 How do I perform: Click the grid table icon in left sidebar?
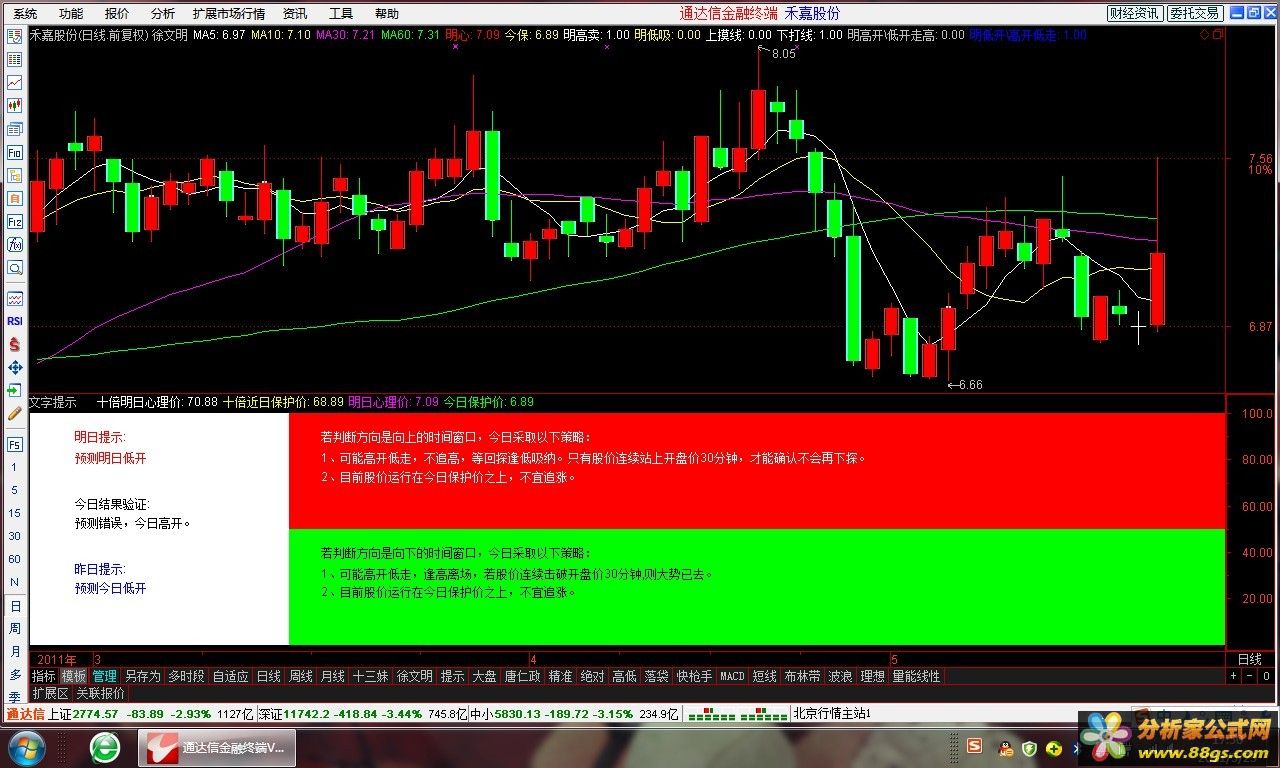[15, 60]
